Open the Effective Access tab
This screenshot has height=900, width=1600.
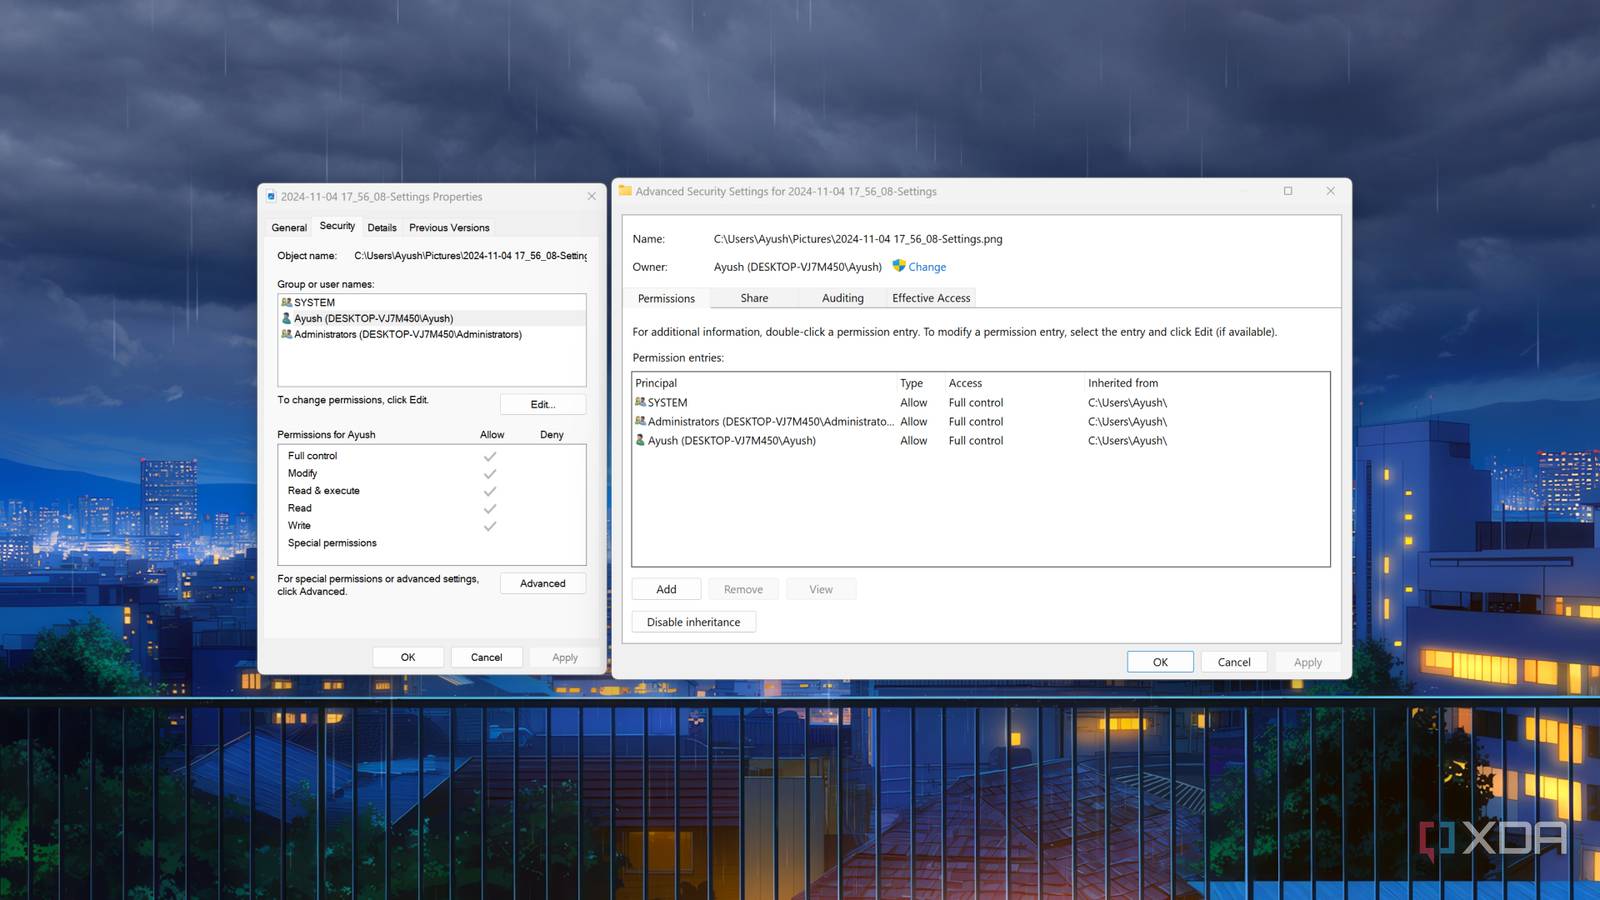point(930,298)
